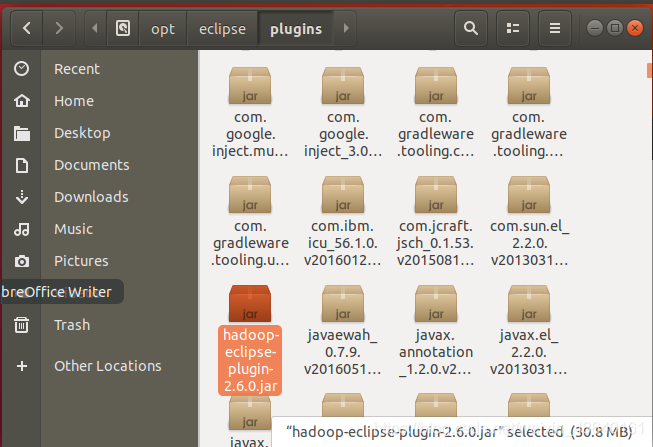The height and width of the screenshot is (447, 653).
Task: Open Desktop in the sidebar
Action: coord(82,133)
